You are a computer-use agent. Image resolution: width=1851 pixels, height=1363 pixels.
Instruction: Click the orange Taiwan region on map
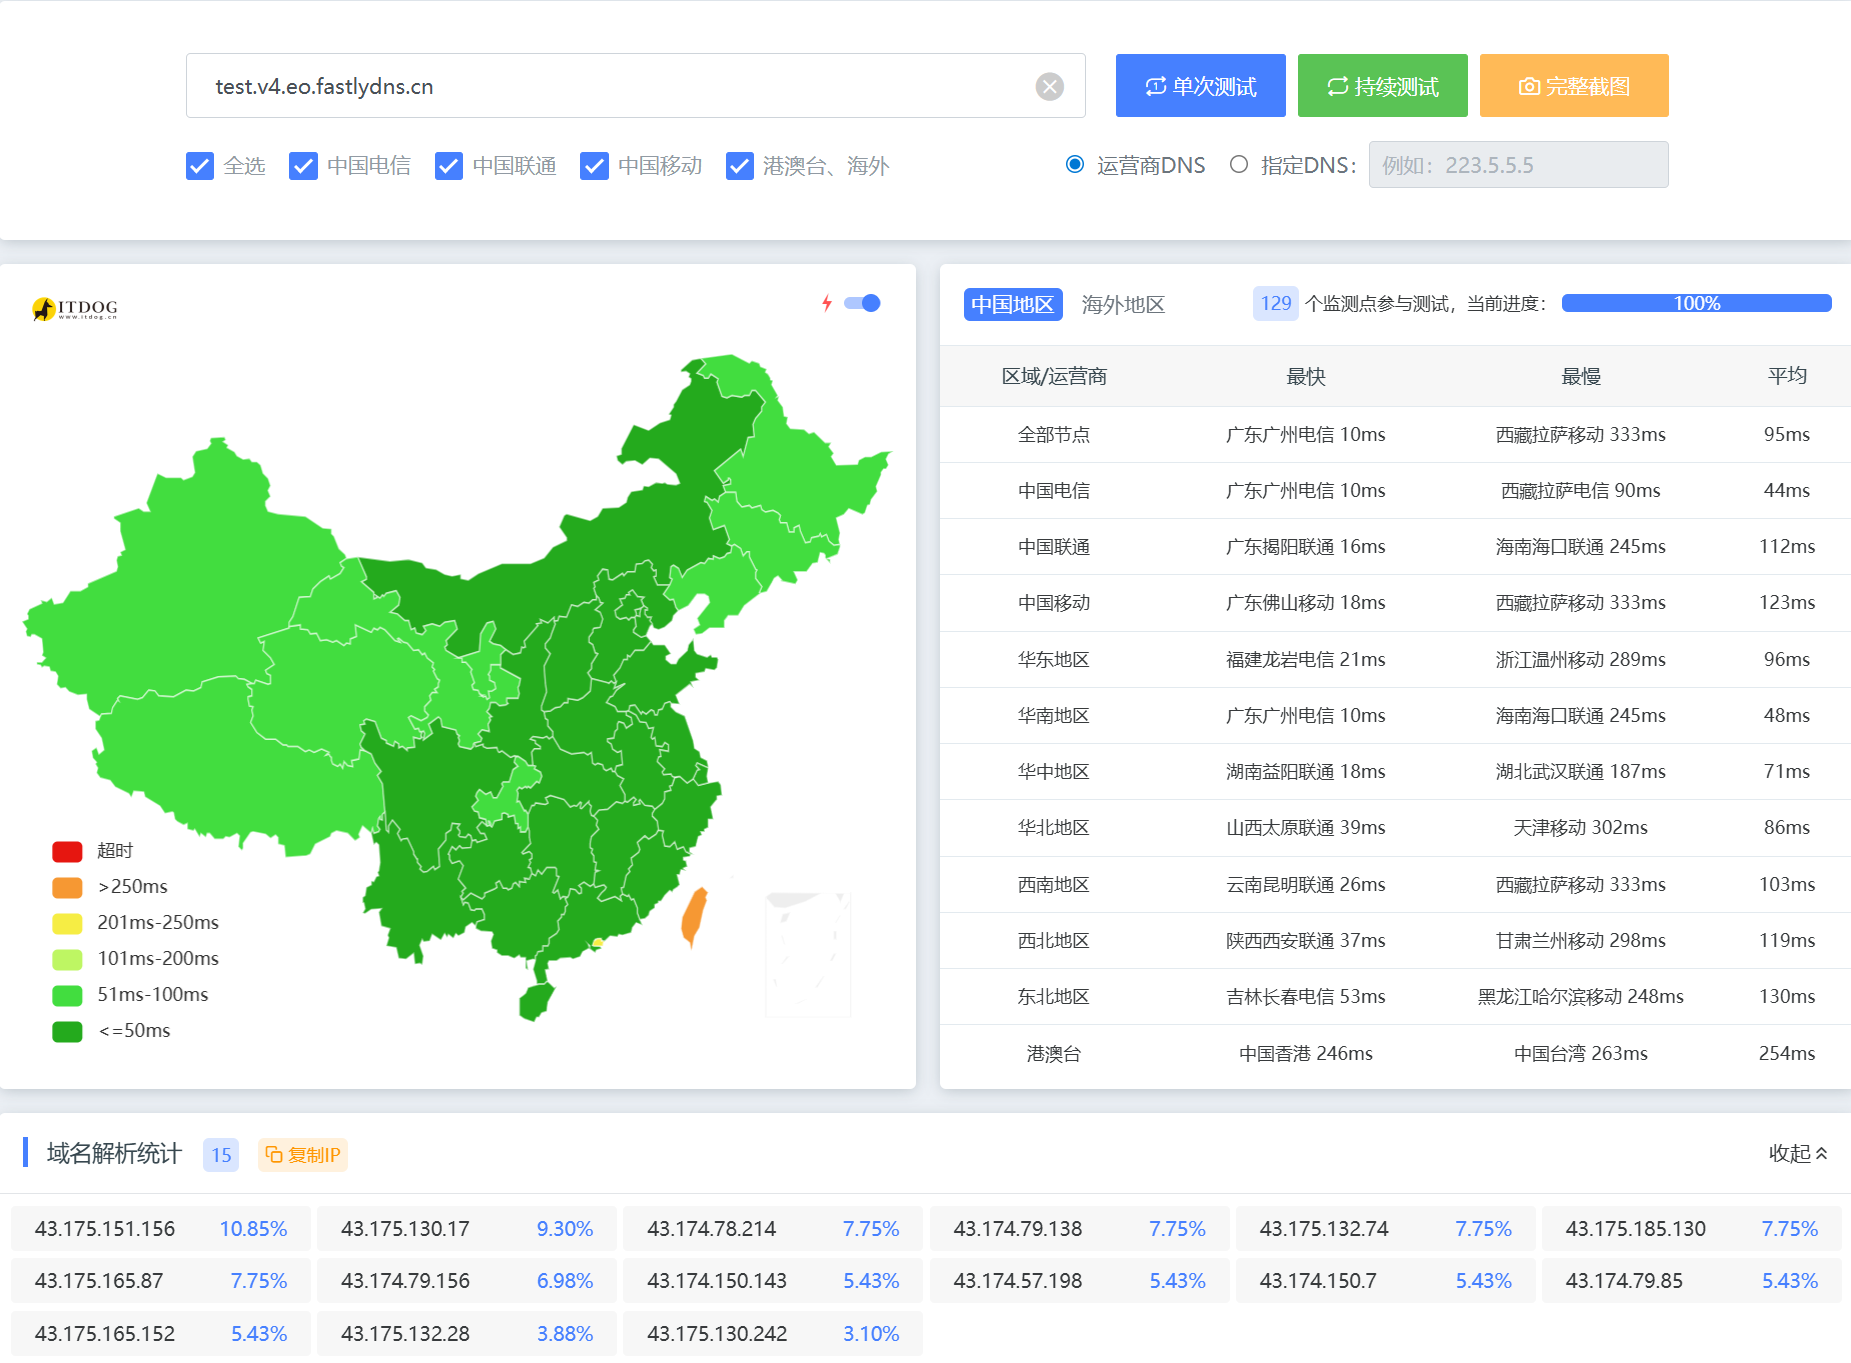click(694, 916)
